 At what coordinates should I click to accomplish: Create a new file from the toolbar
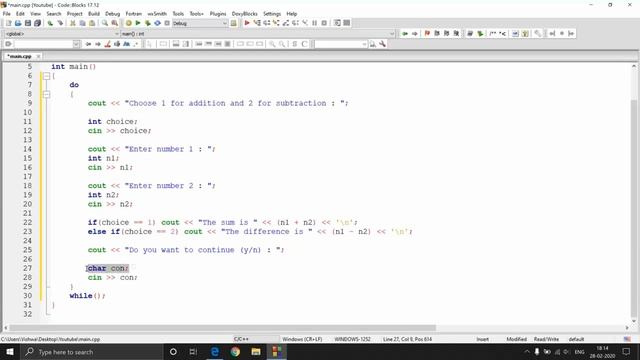[9, 23]
